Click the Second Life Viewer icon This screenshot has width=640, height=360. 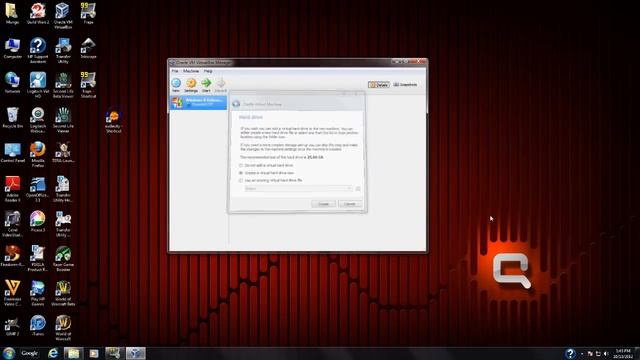63,120
